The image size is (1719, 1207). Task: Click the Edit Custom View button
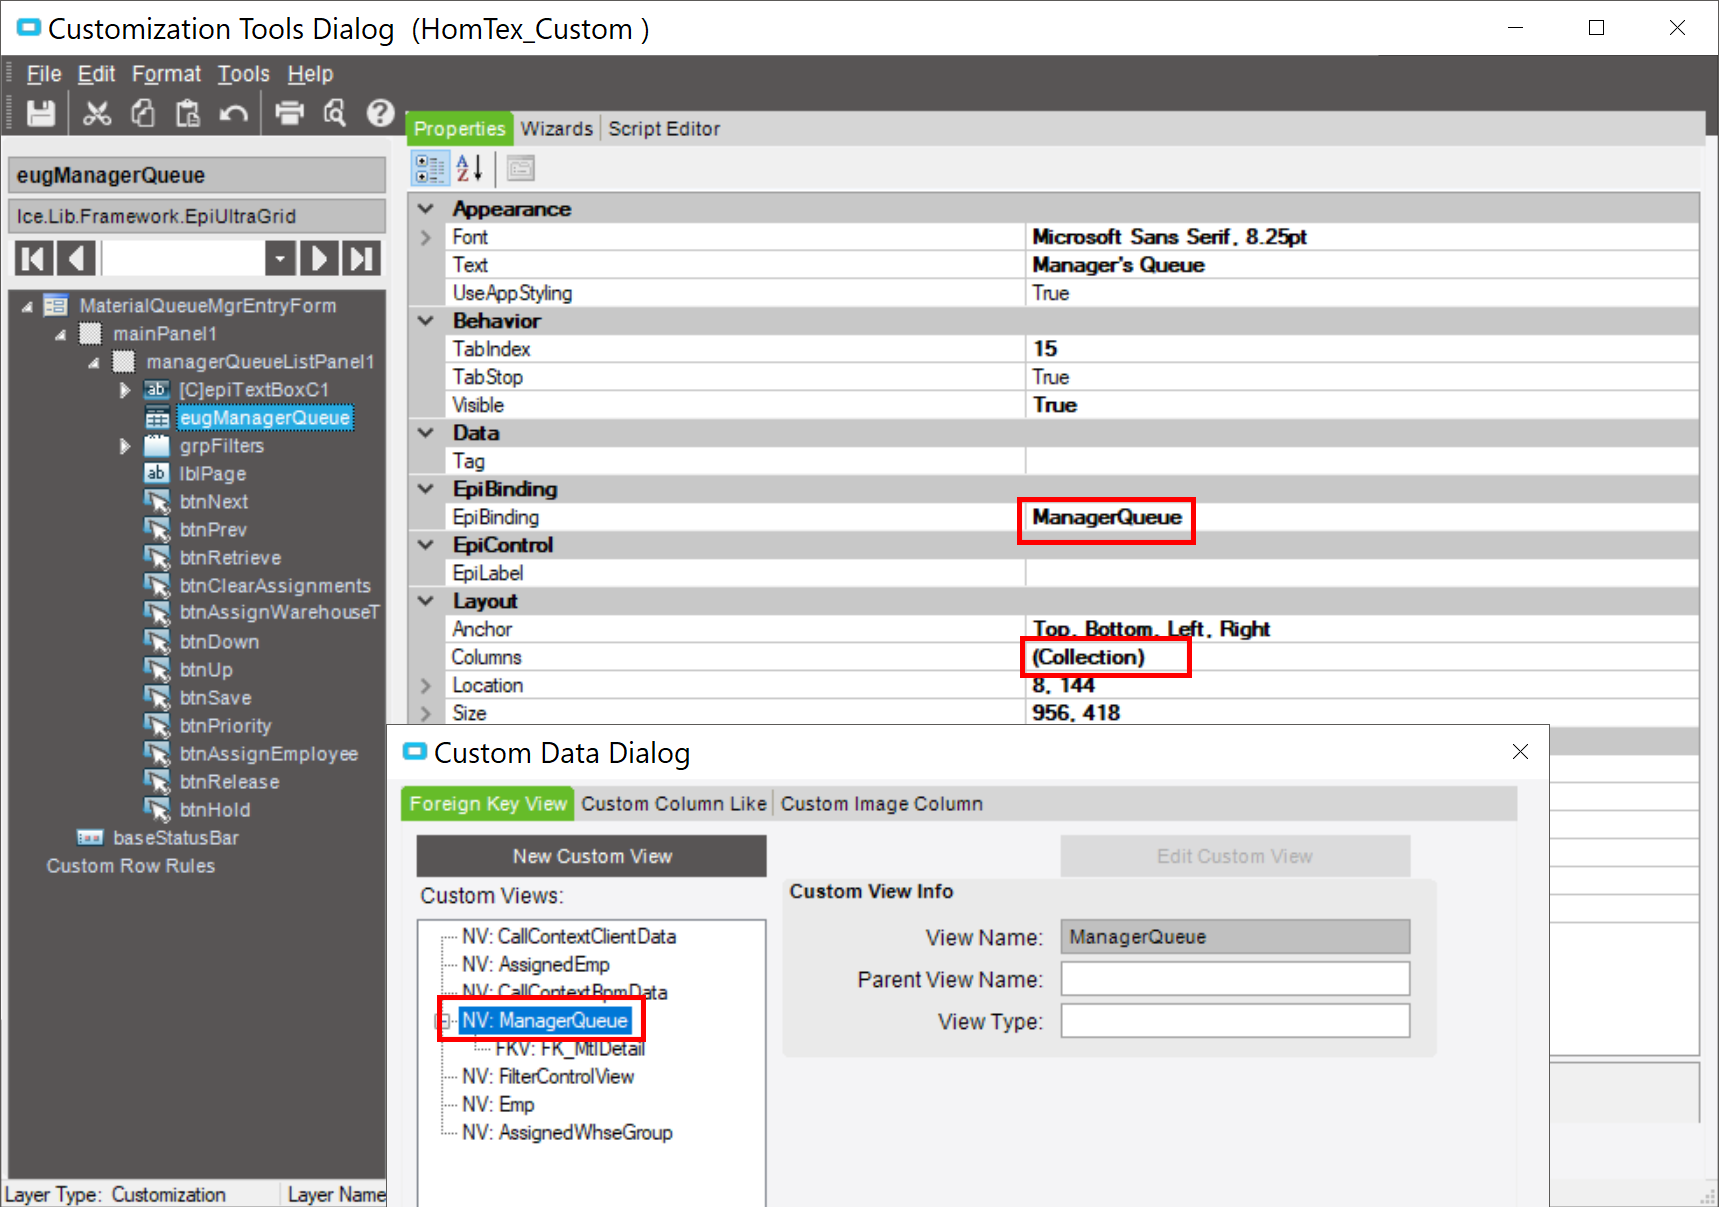click(1234, 856)
